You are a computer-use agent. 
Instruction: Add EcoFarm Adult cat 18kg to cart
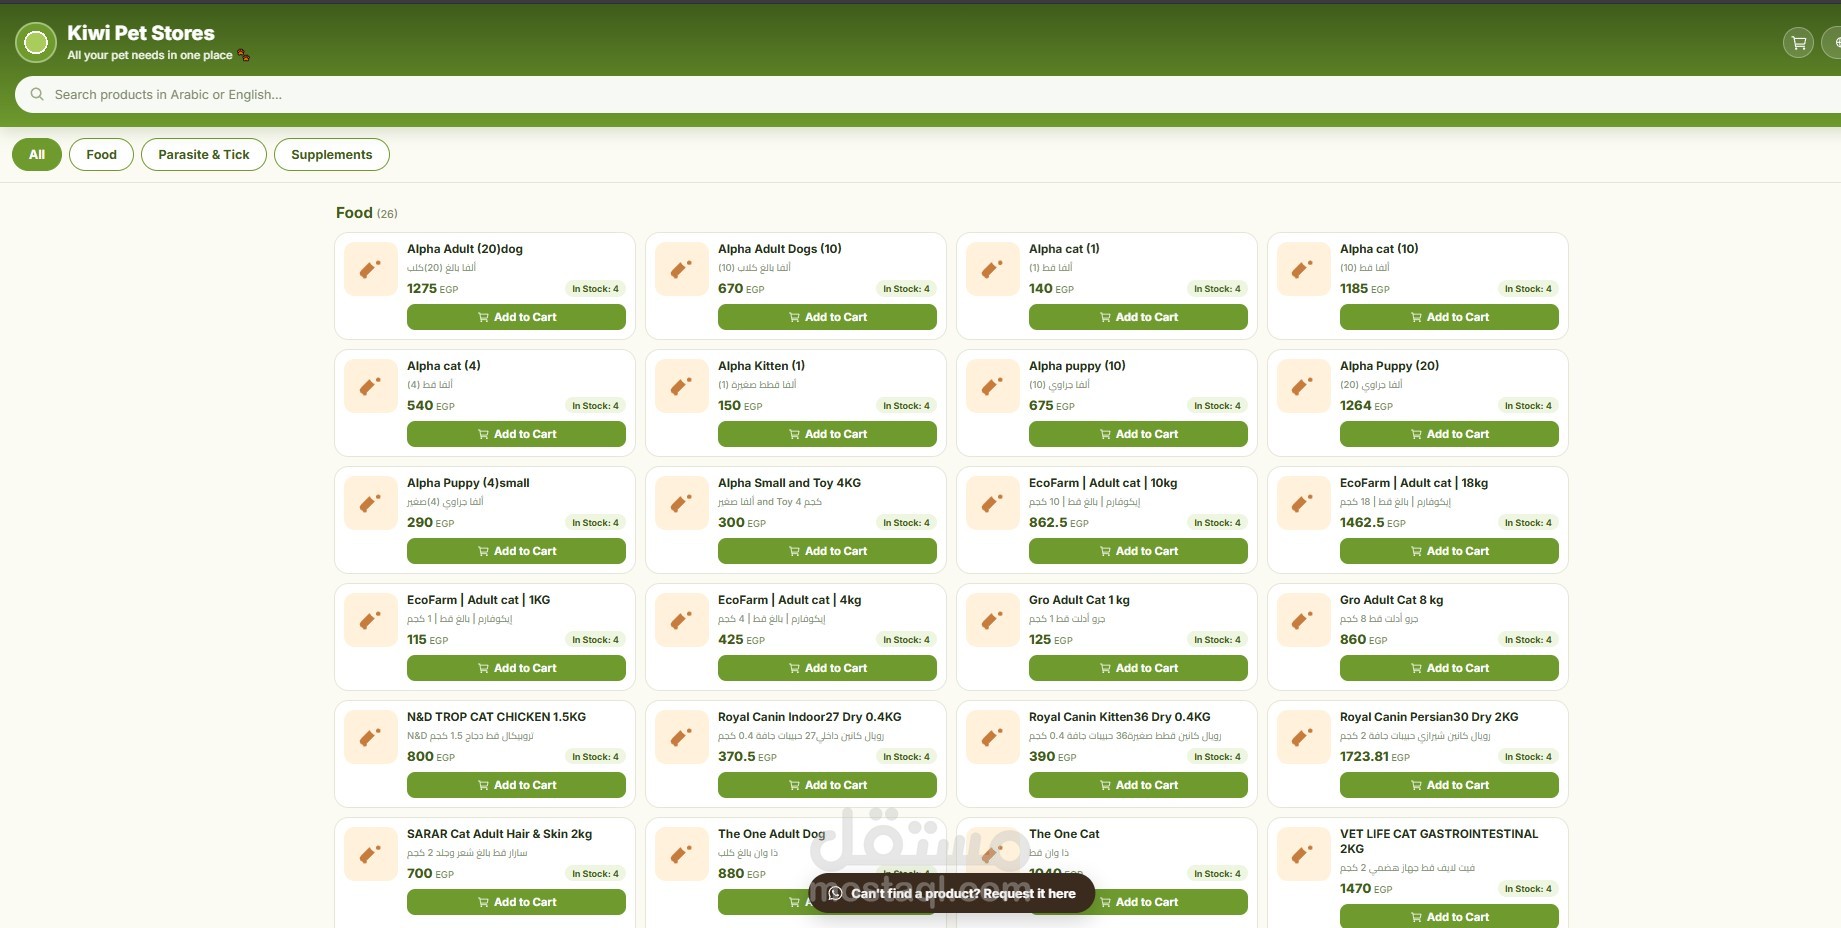tap(1449, 551)
